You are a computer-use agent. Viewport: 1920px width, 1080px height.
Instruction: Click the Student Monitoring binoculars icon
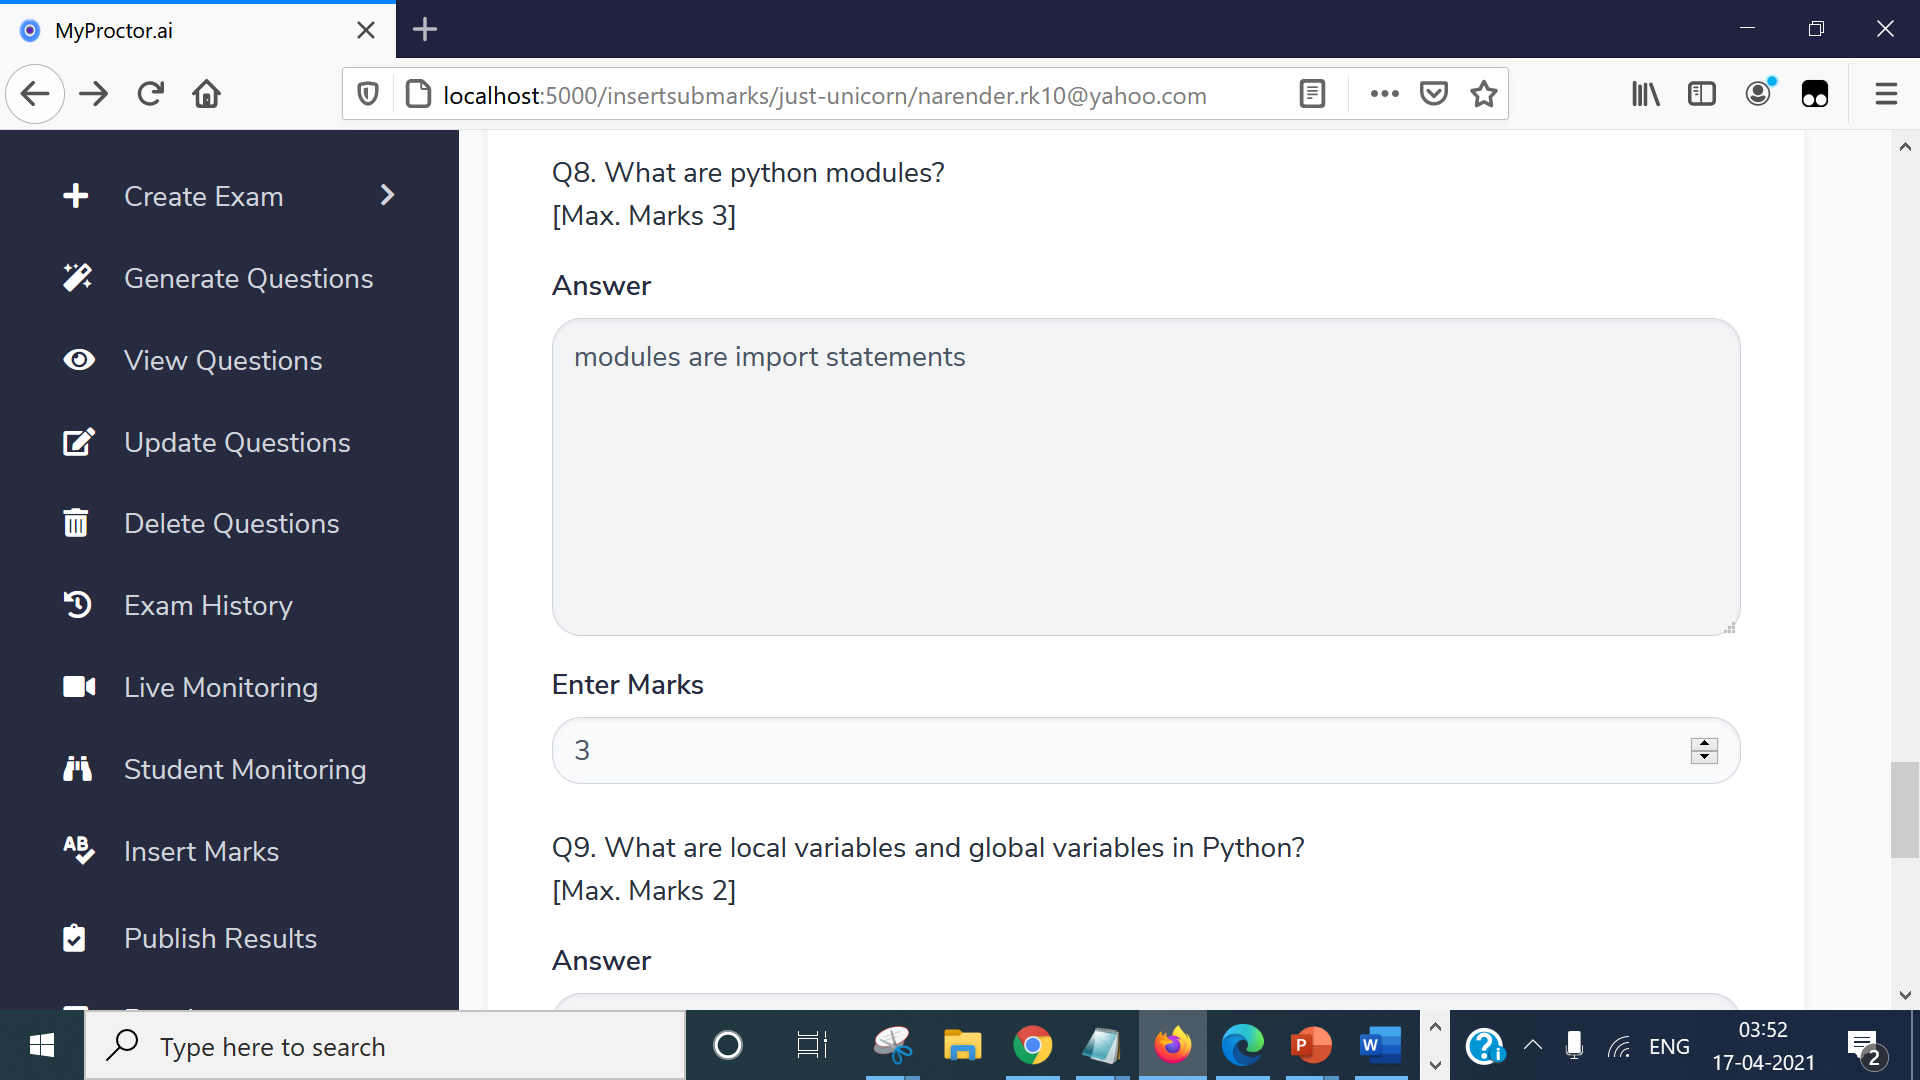tap(77, 769)
